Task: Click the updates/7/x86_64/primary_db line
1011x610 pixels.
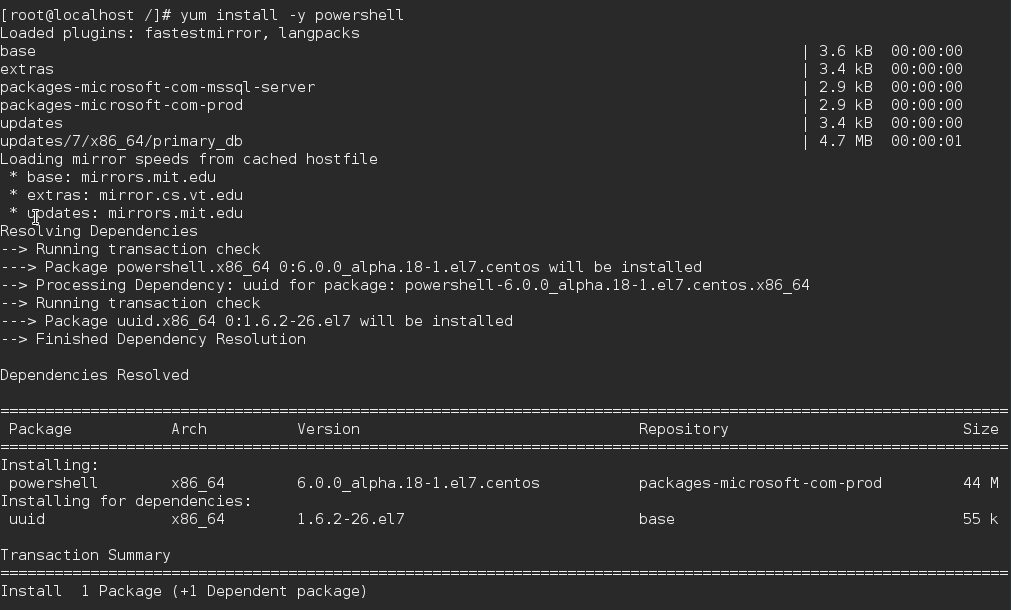Action: point(121,141)
